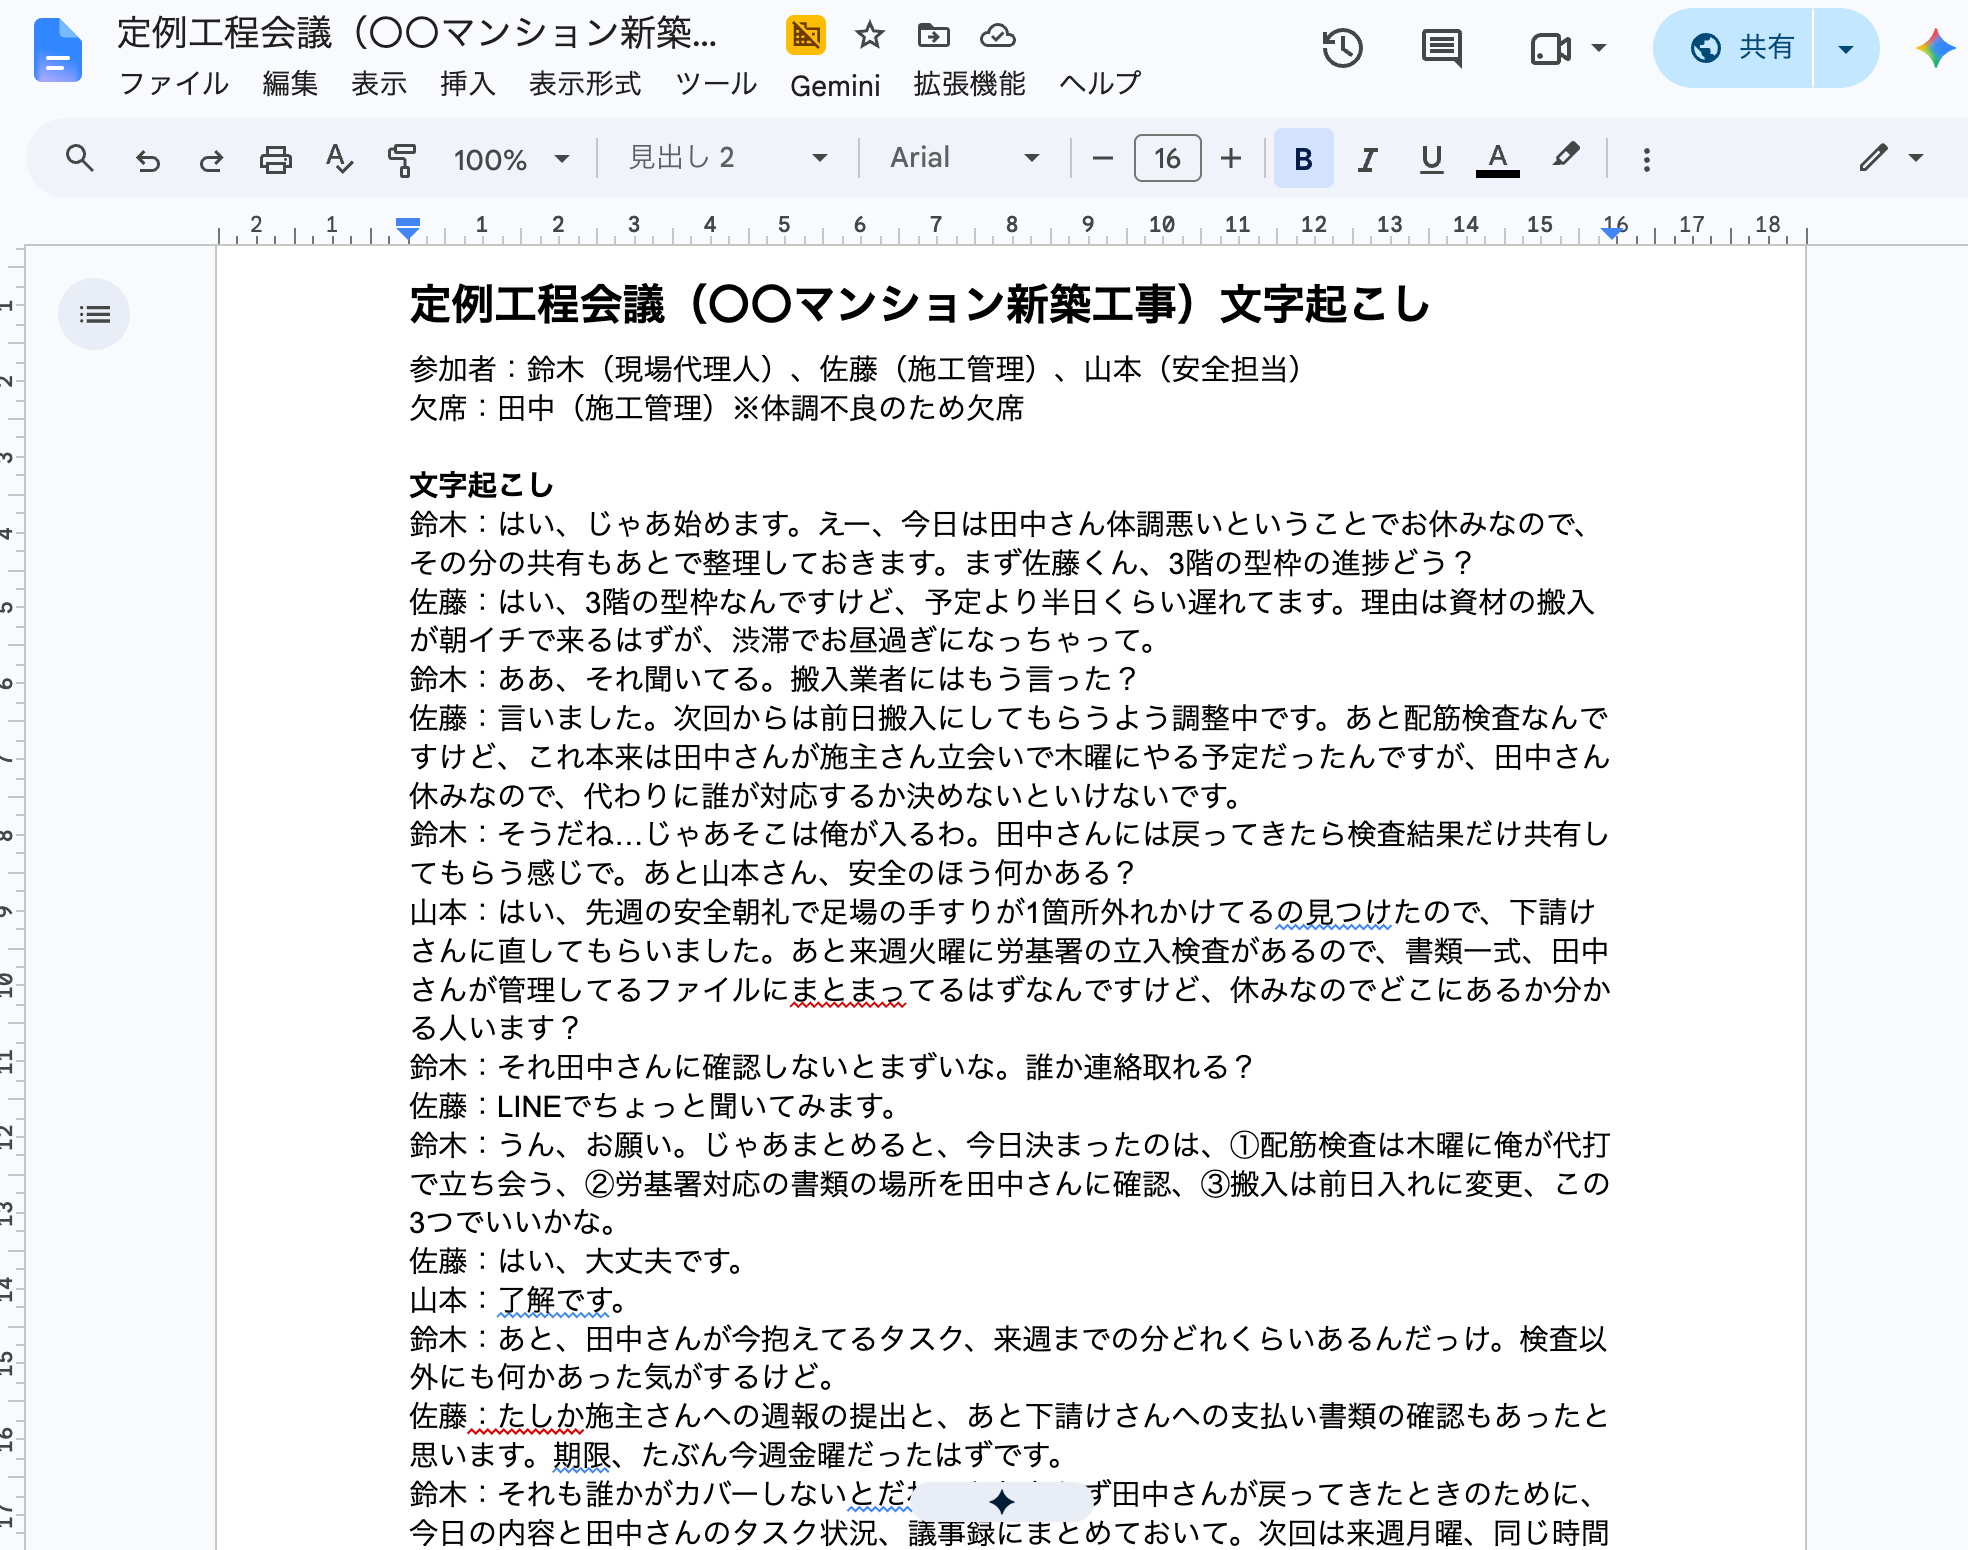
Task: Show the document outline
Action: click(94, 314)
